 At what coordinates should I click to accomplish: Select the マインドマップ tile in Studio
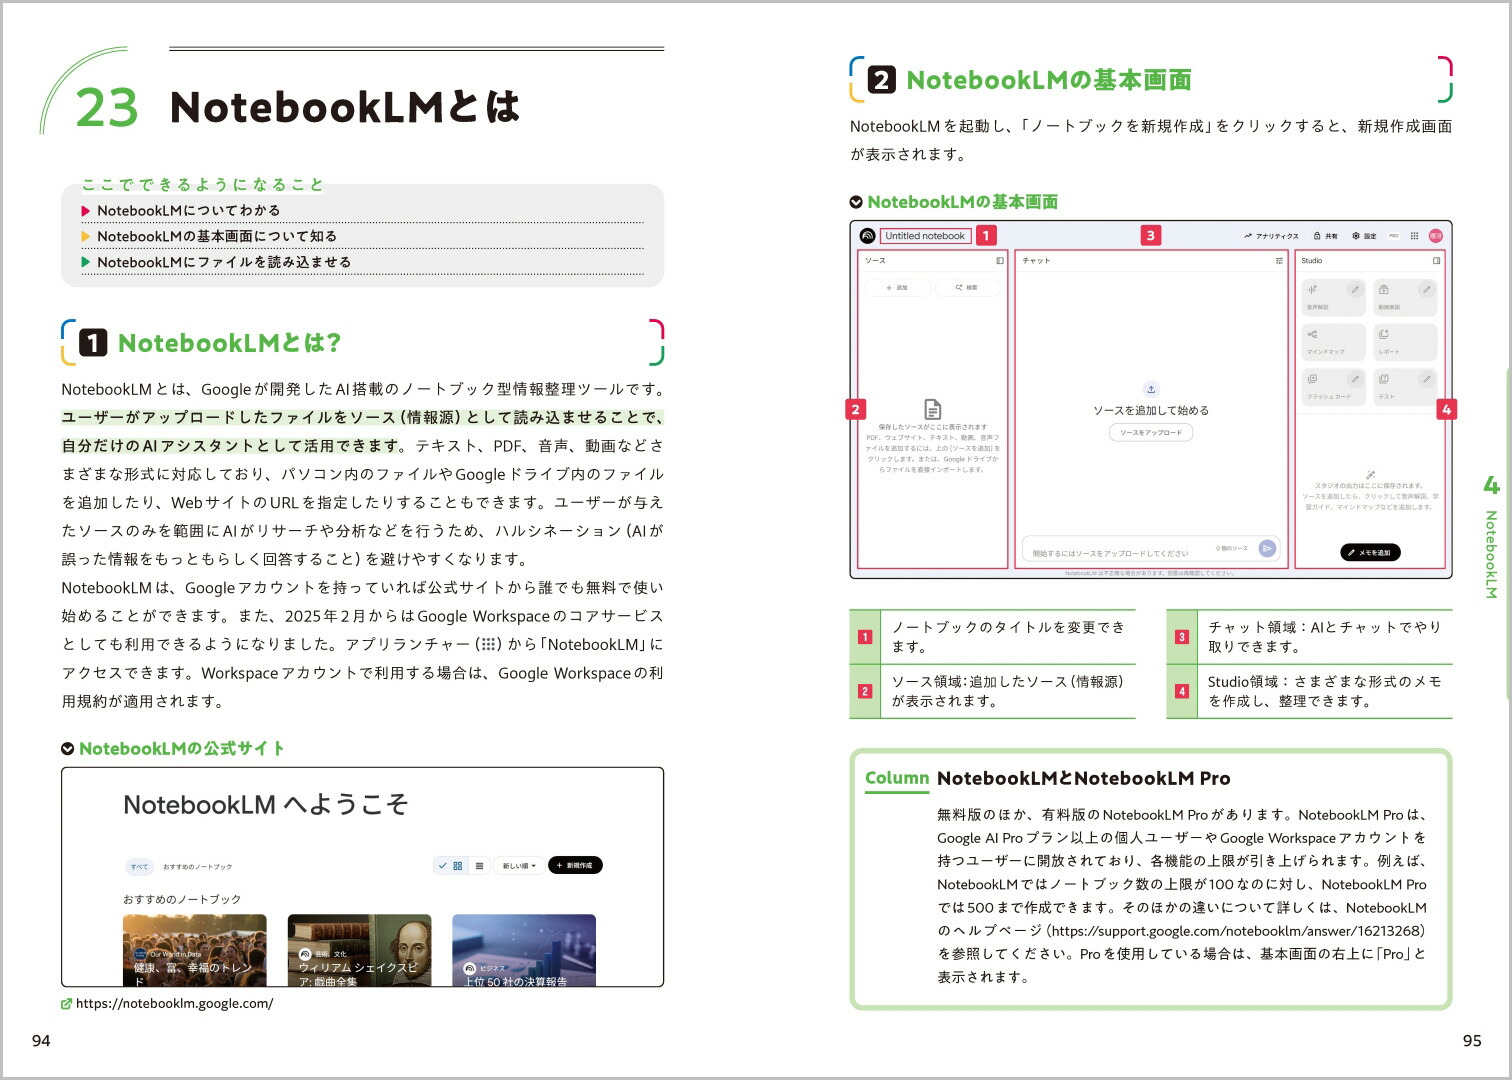tap(1333, 342)
